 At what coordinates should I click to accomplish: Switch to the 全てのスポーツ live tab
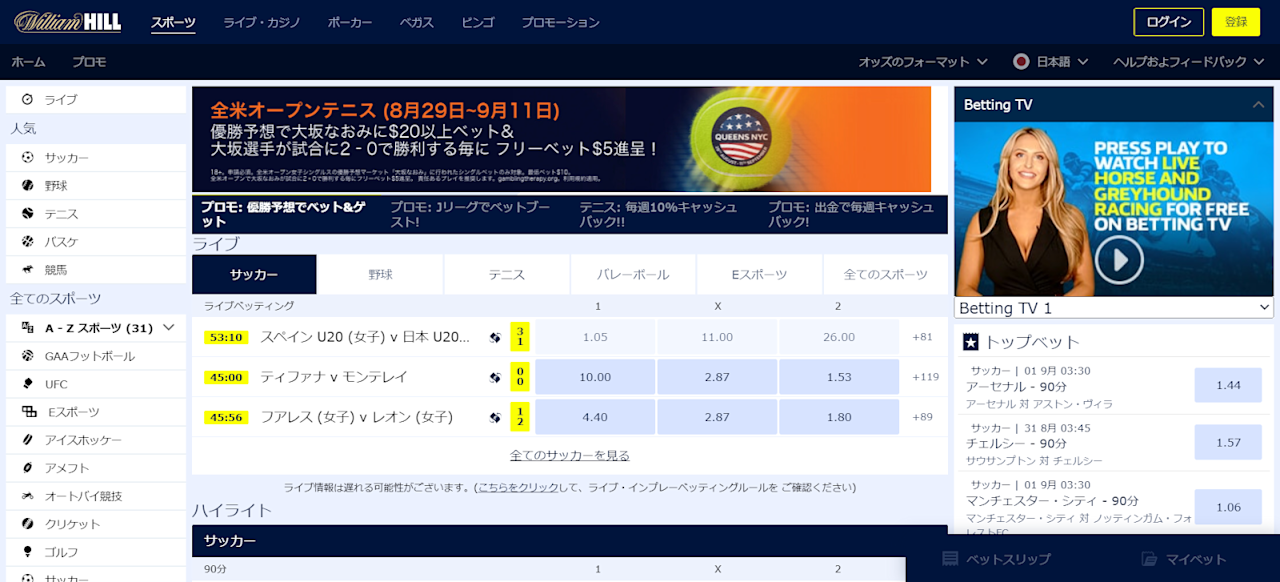pos(885,275)
